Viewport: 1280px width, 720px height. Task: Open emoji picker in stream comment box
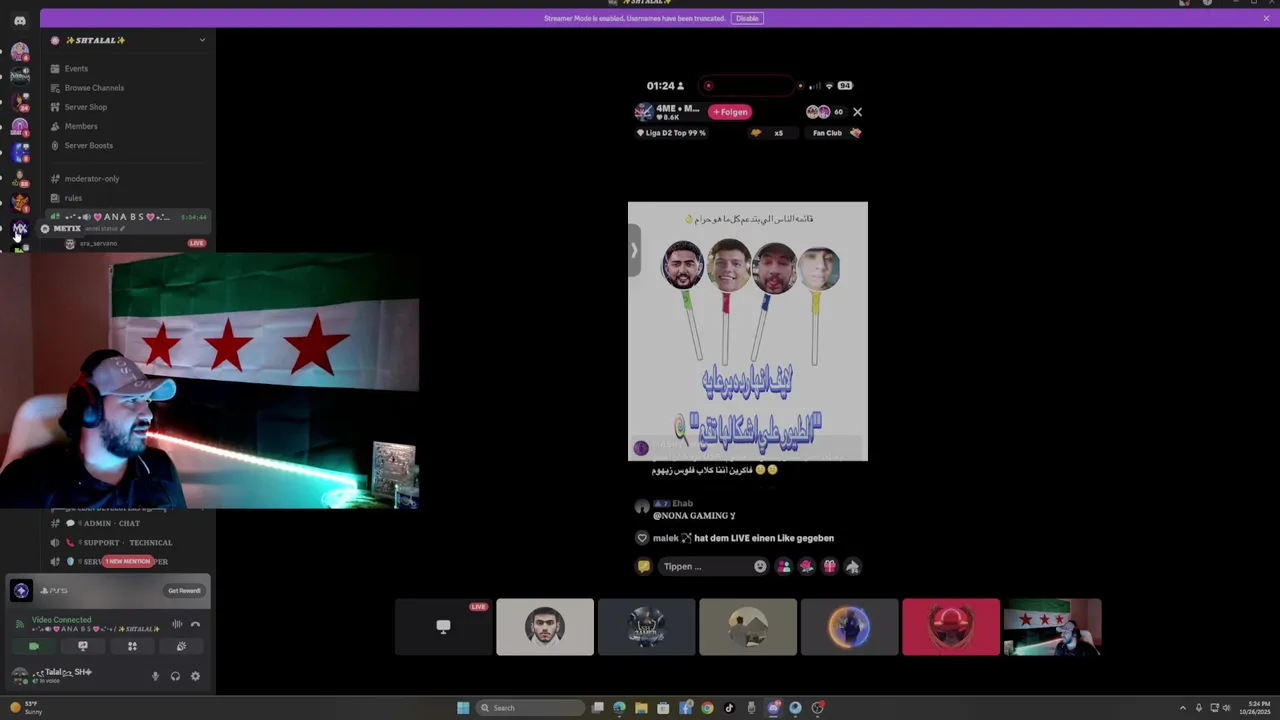pyautogui.click(x=760, y=566)
